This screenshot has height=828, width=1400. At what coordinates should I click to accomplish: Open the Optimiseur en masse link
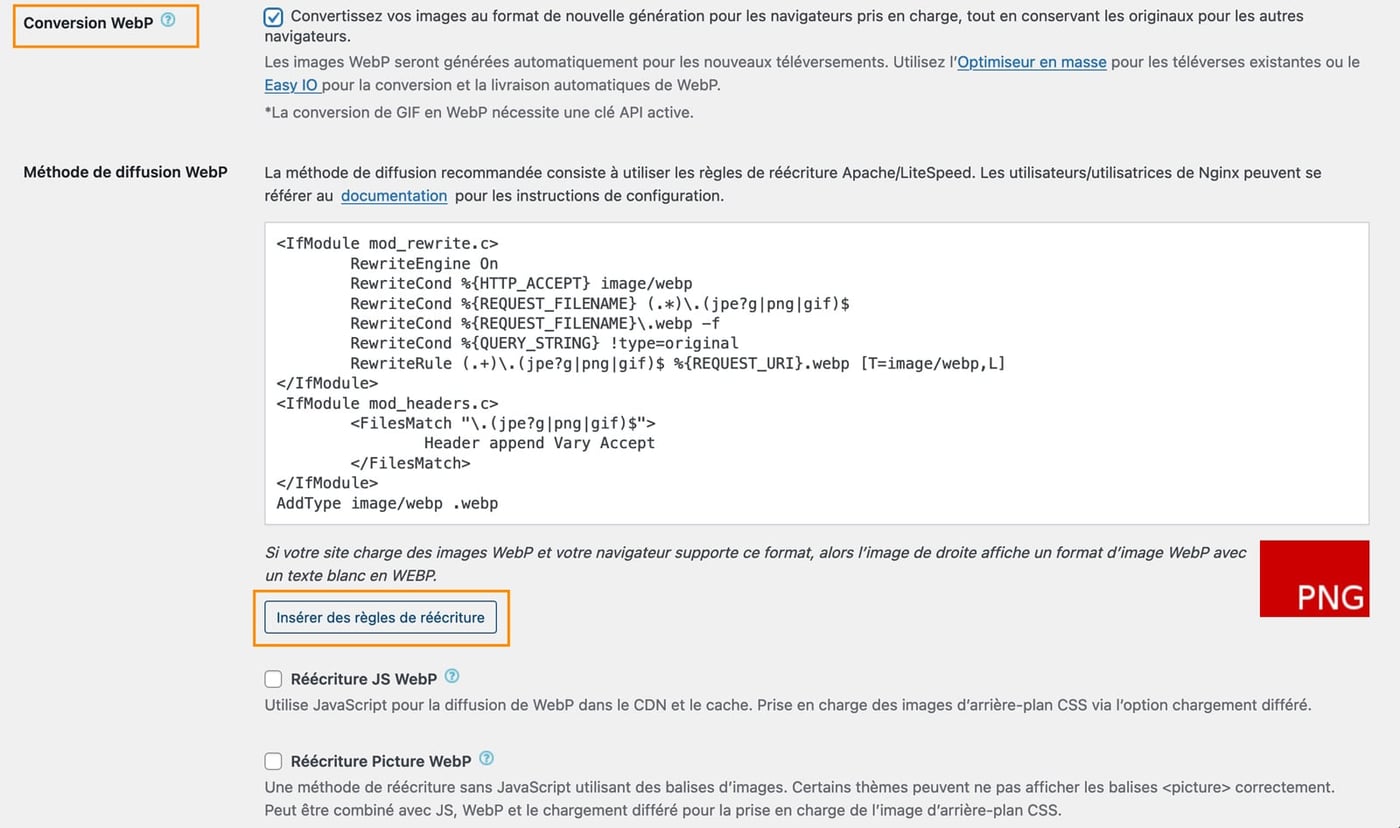point(1031,62)
